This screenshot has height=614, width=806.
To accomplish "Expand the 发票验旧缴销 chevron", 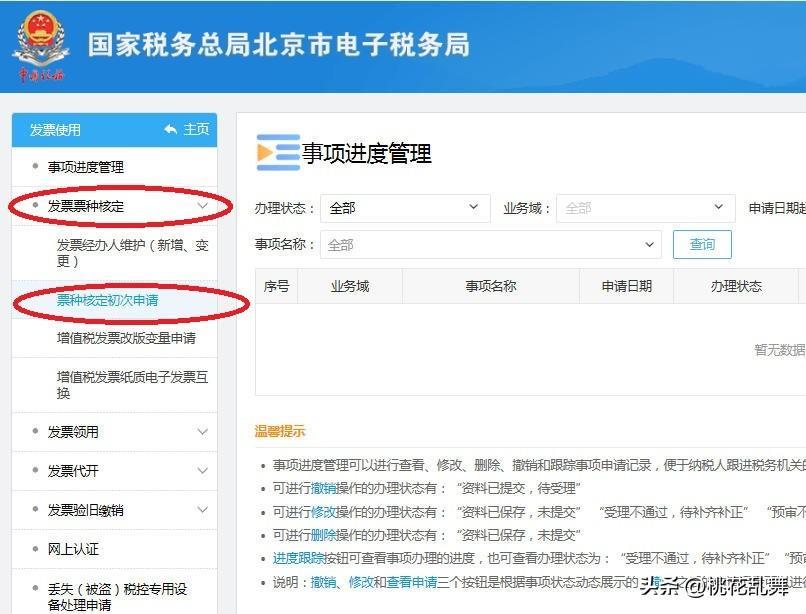I will [x=202, y=510].
